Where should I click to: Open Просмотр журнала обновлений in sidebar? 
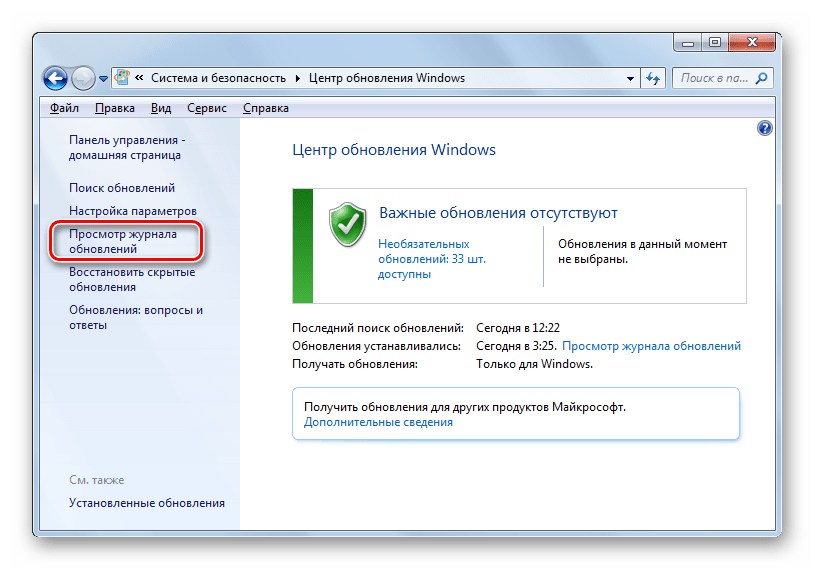click(x=123, y=241)
